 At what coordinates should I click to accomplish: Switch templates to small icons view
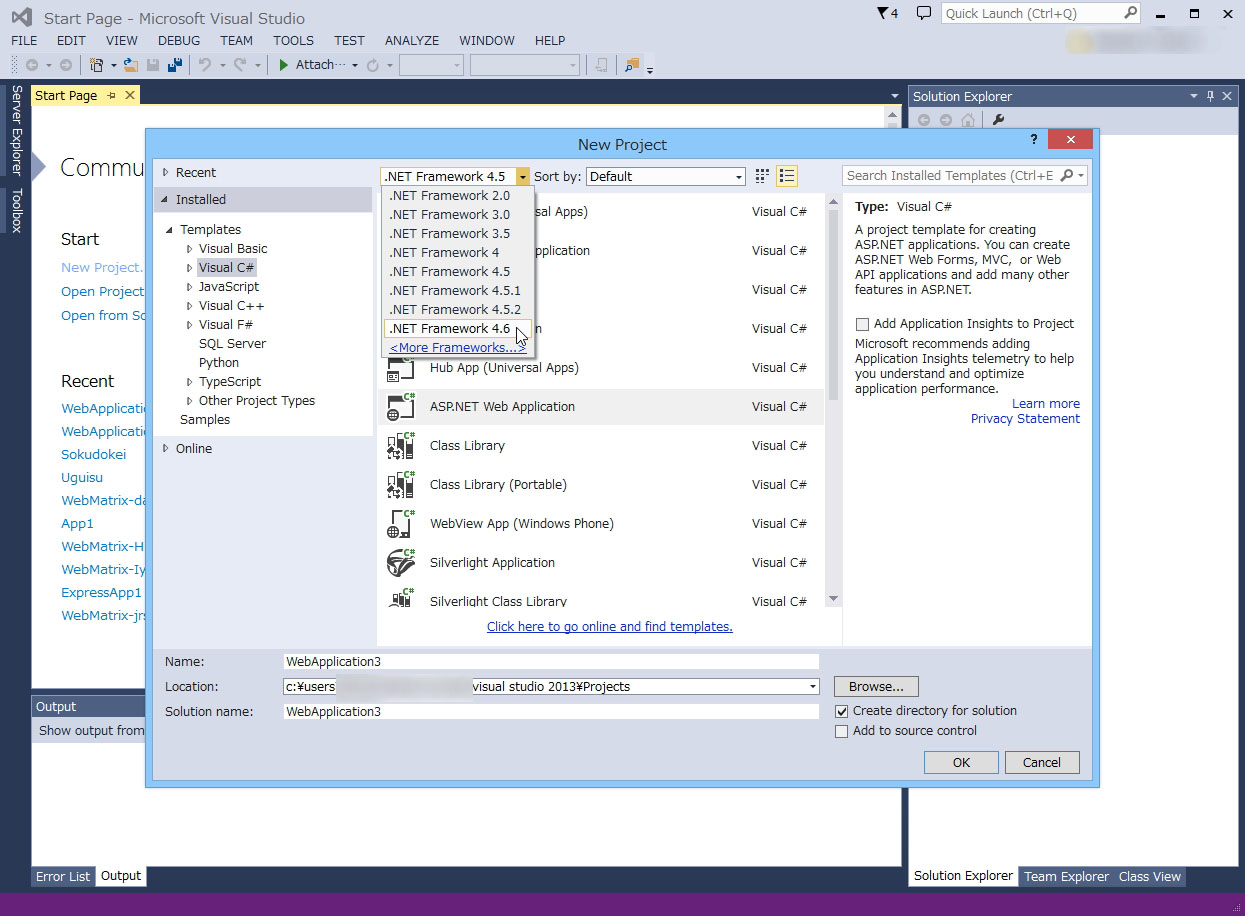click(762, 176)
